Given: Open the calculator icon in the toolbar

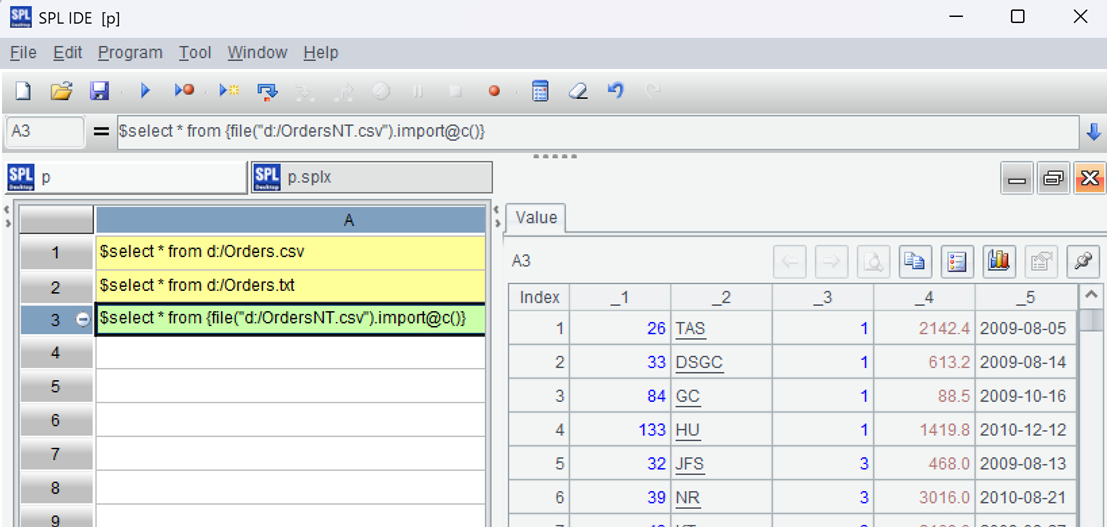Looking at the screenshot, I should tap(540, 91).
